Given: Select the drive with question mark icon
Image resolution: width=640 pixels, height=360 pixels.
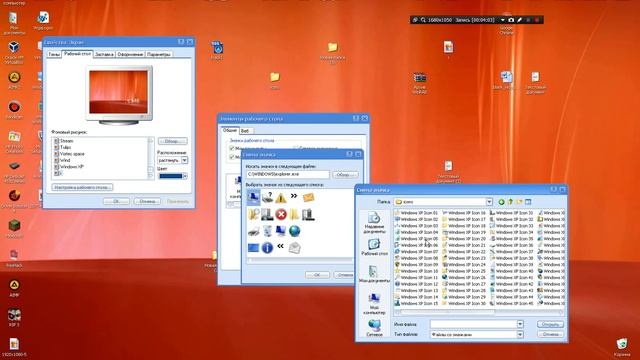Looking at the screenshot, I should [x=267, y=198].
